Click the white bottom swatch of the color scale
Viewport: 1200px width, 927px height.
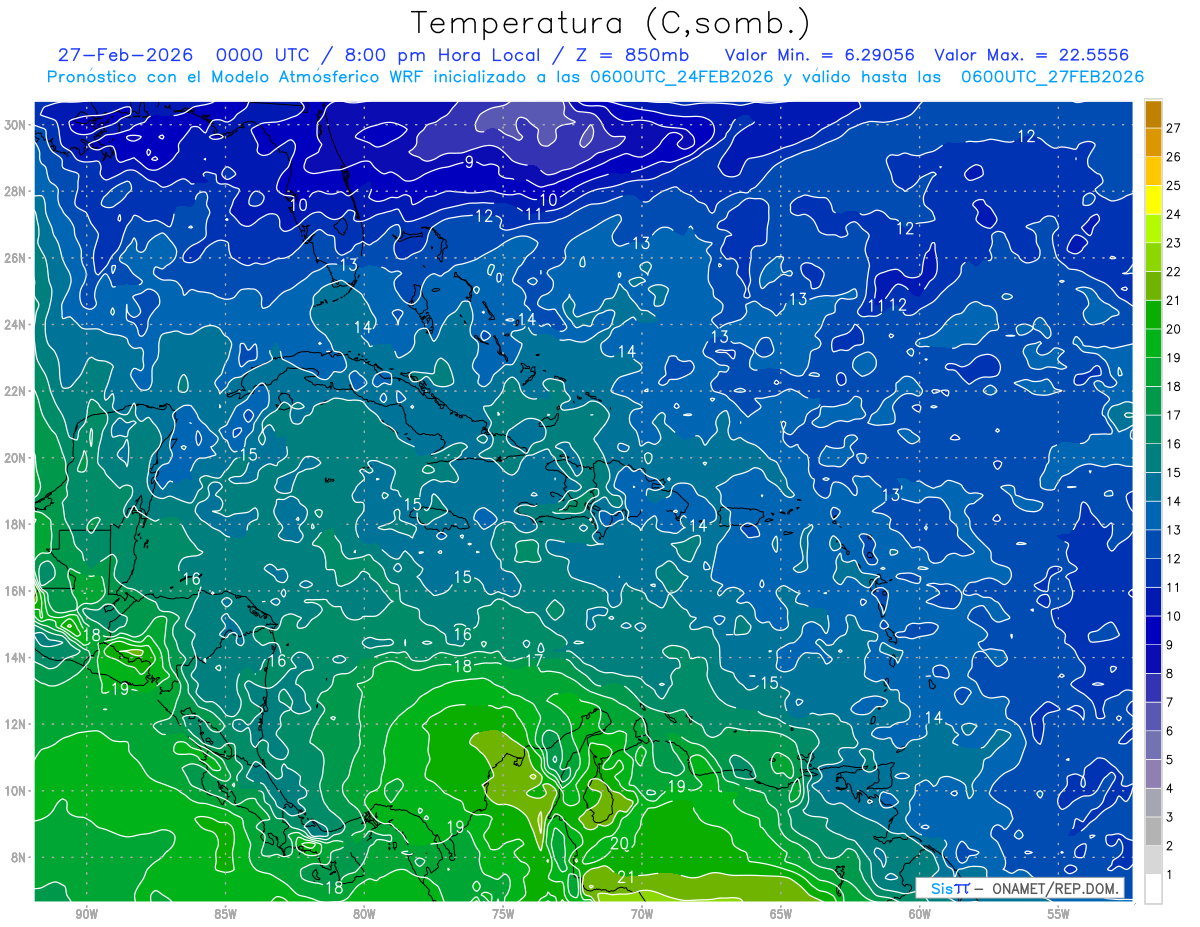click(1153, 889)
